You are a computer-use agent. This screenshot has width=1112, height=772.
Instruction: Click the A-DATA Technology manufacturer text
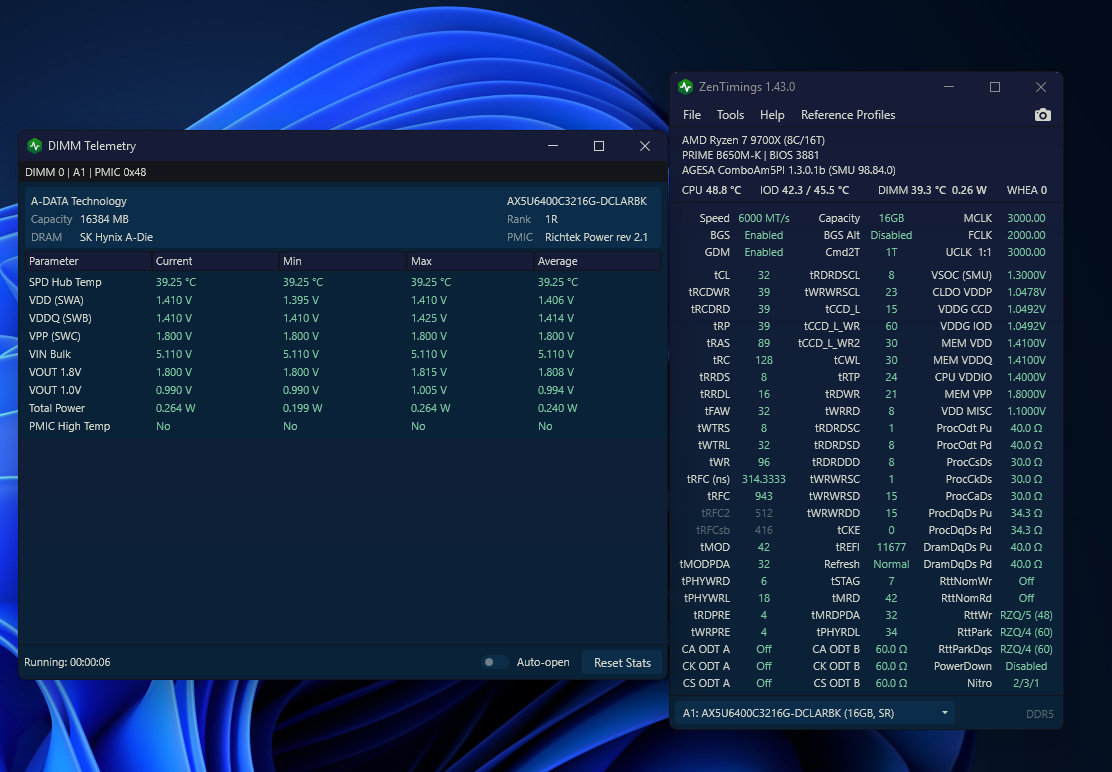tap(79, 201)
